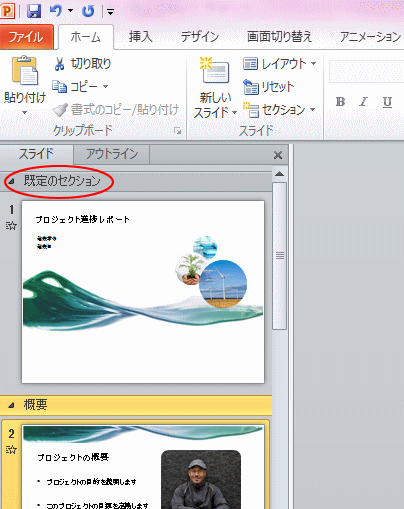Collapse the 概要 section triangle

click(11, 406)
